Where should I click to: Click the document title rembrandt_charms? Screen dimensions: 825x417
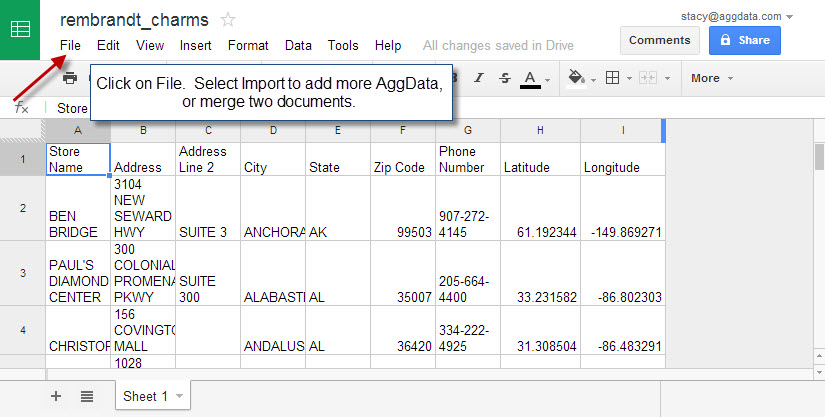point(134,20)
